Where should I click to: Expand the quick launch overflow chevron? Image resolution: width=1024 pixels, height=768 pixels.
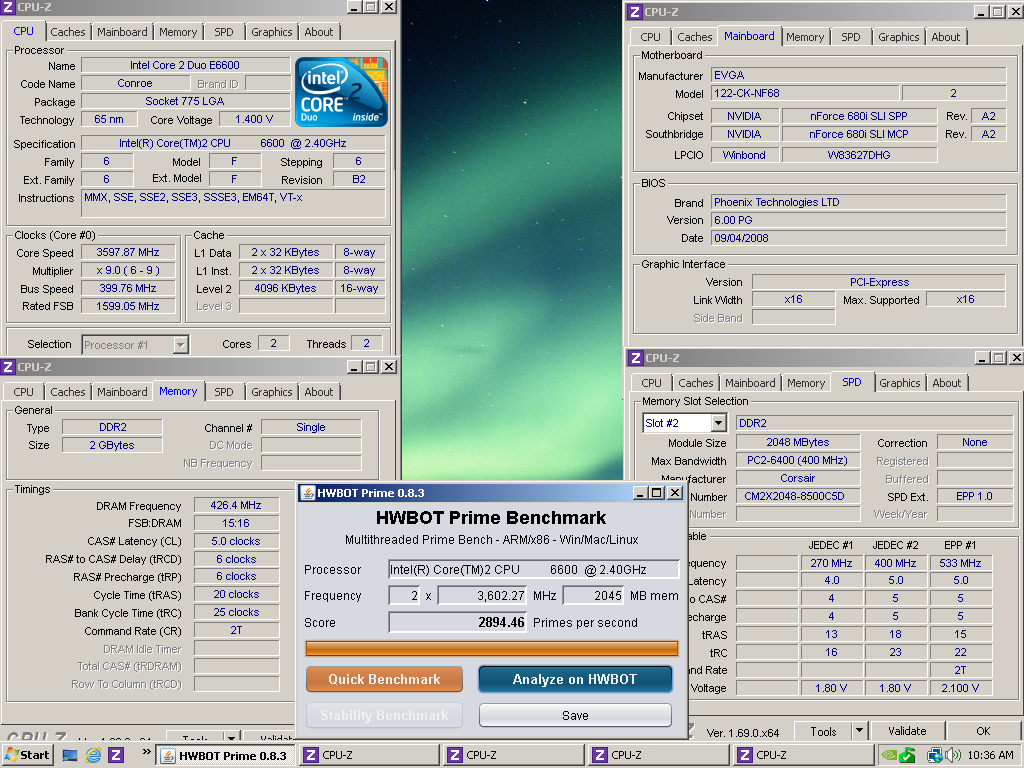pos(146,752)
